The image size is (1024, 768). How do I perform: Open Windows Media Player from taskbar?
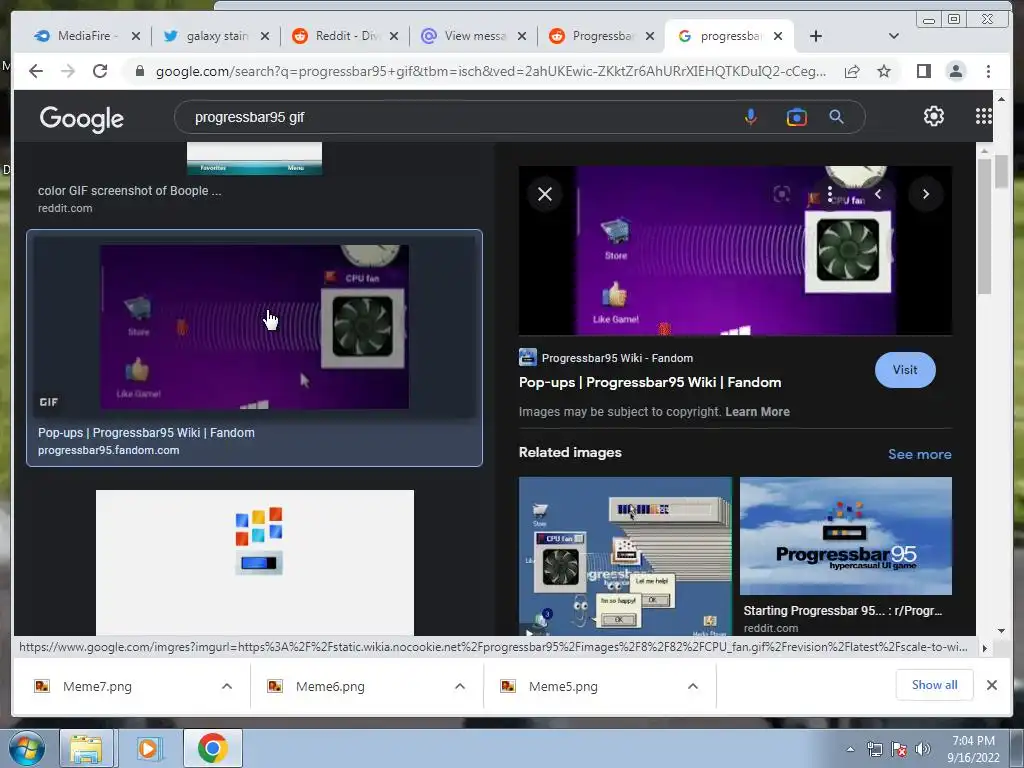[x=148, y=748]
